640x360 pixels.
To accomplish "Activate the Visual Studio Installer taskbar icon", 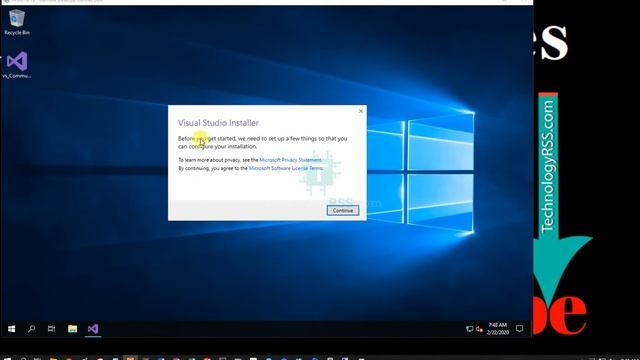I will [93, 329].
